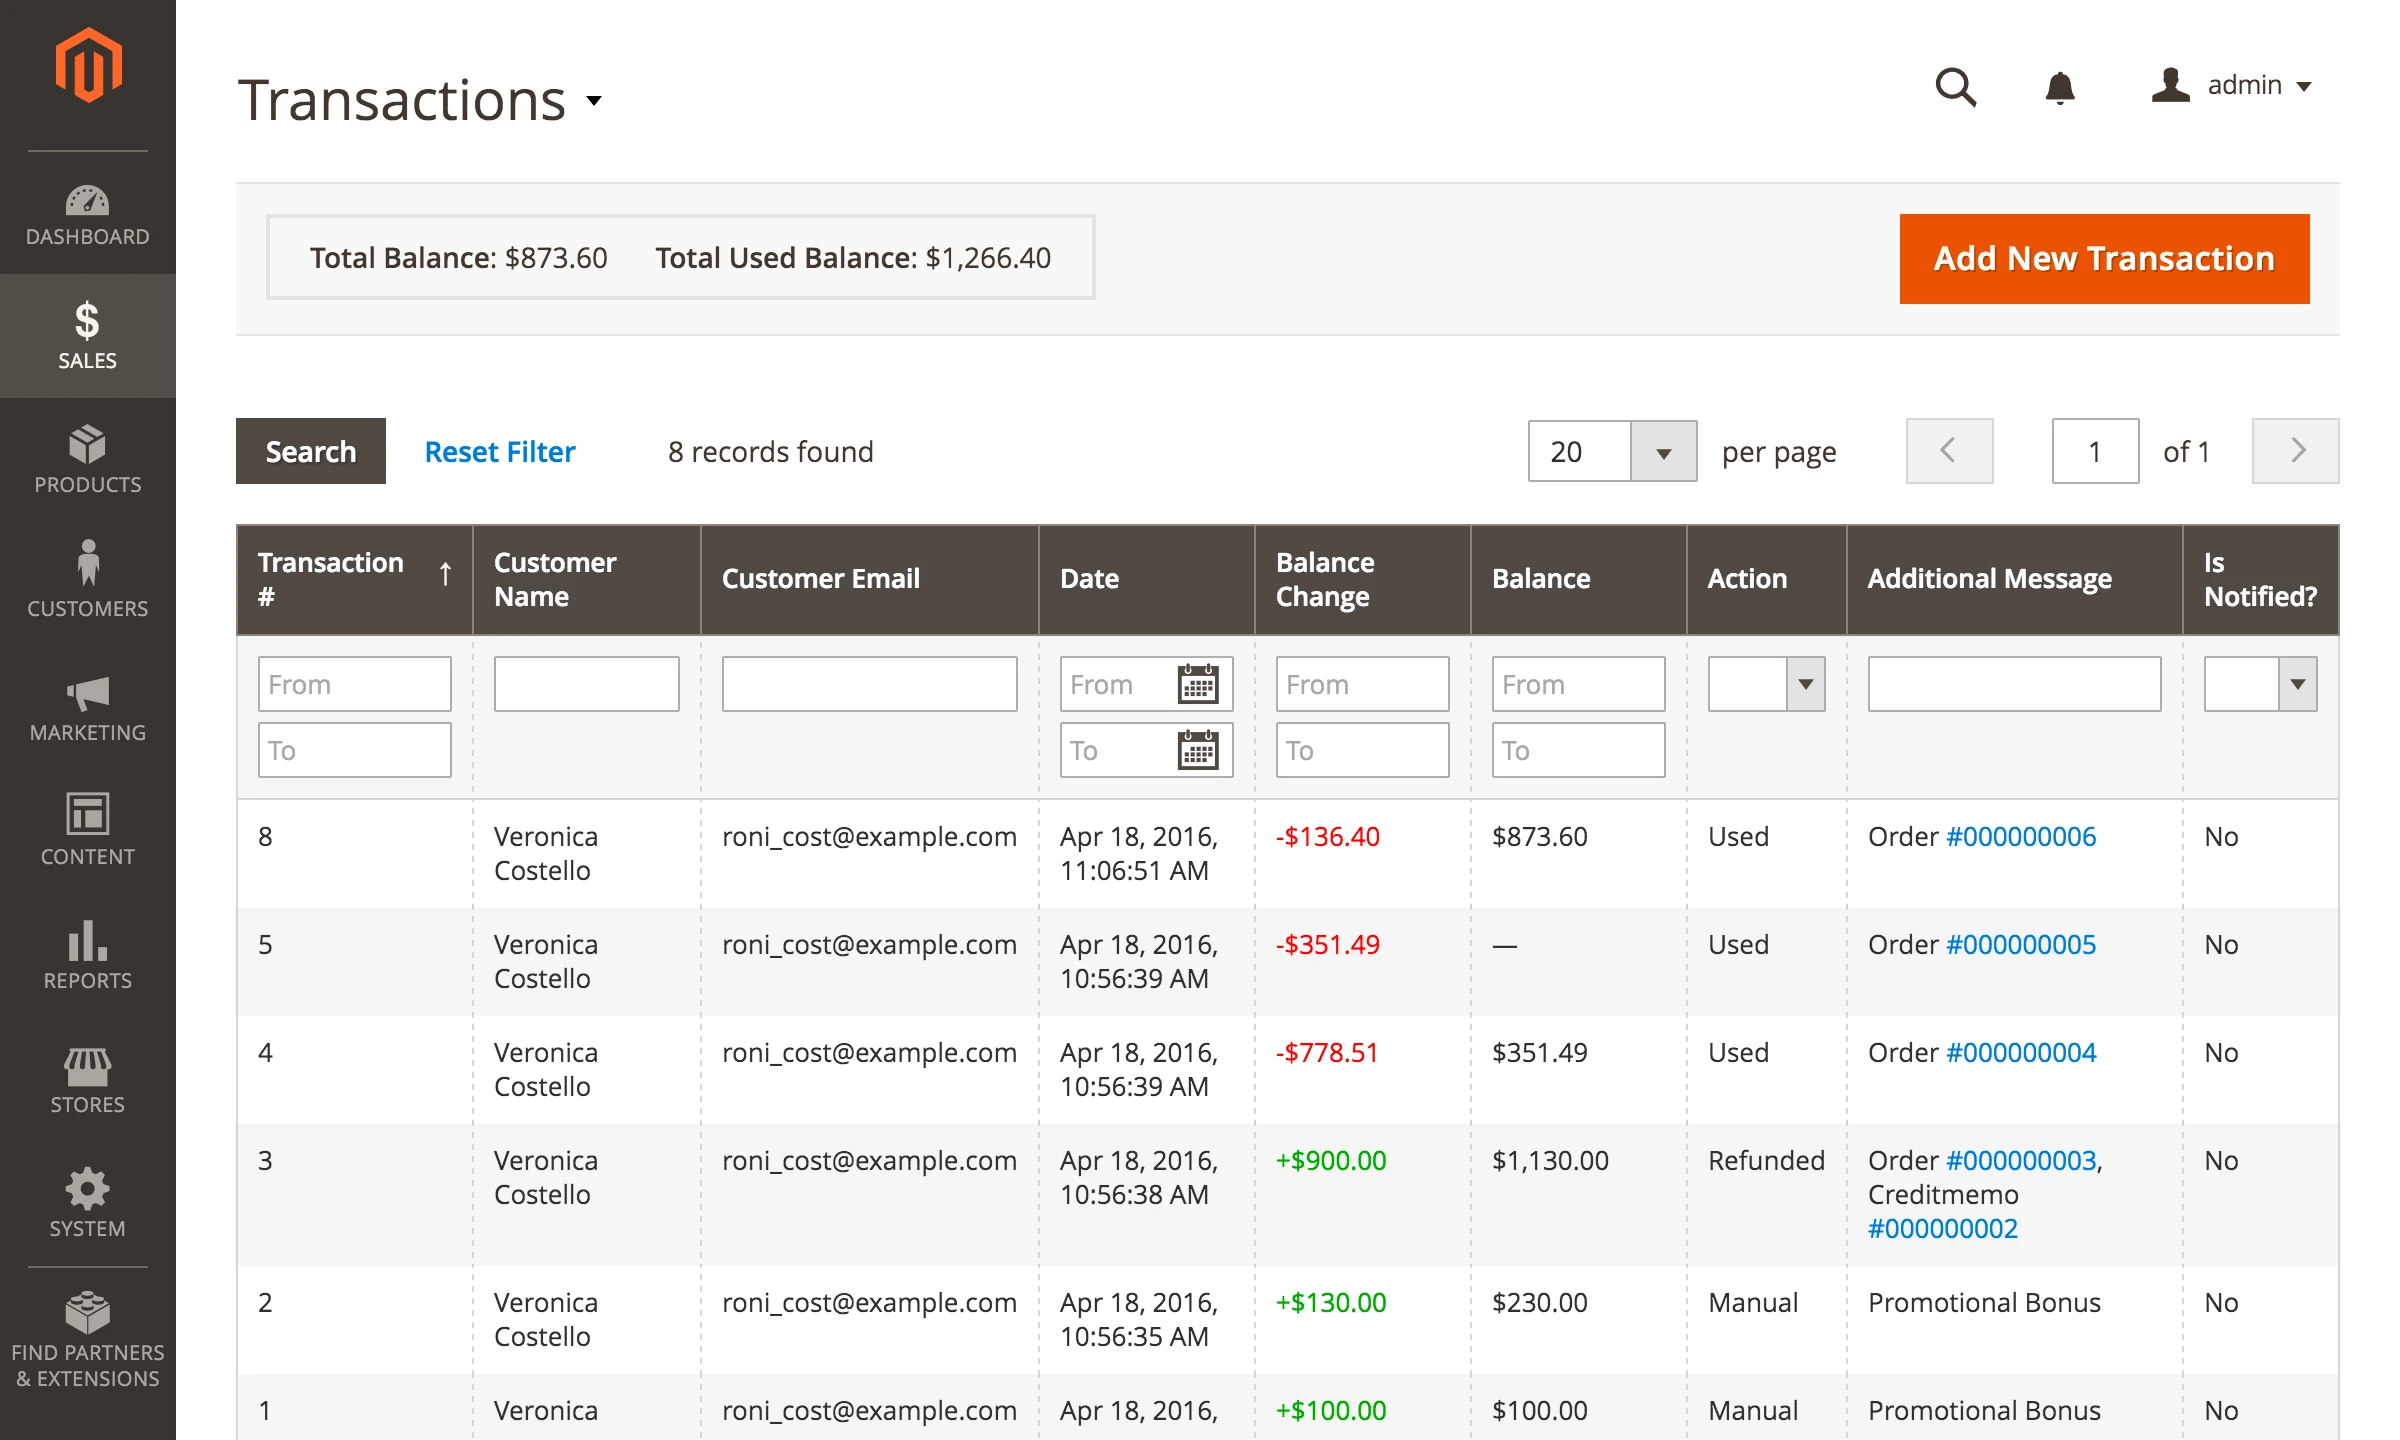Viewport: 2400px width, 1440px height.
Task: Open the Customers section in sidebar
Action: pyautogui.click(x=87, y=584)
